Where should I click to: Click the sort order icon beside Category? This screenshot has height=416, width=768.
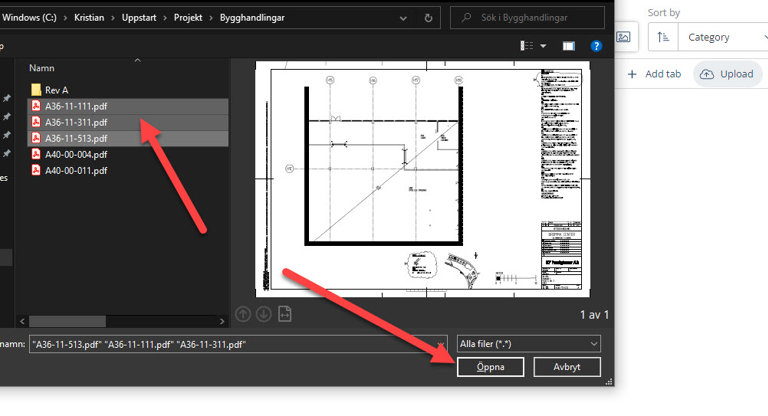[x=663, y=37]
